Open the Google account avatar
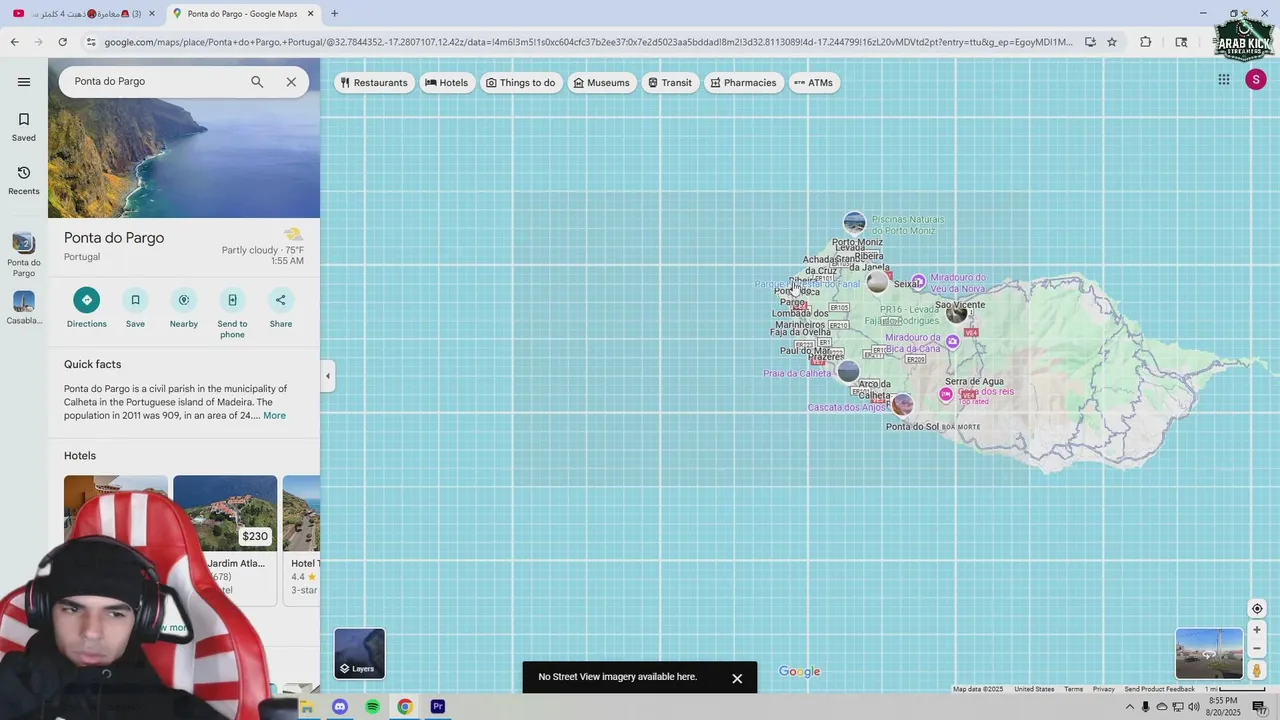 (1256, 80)
